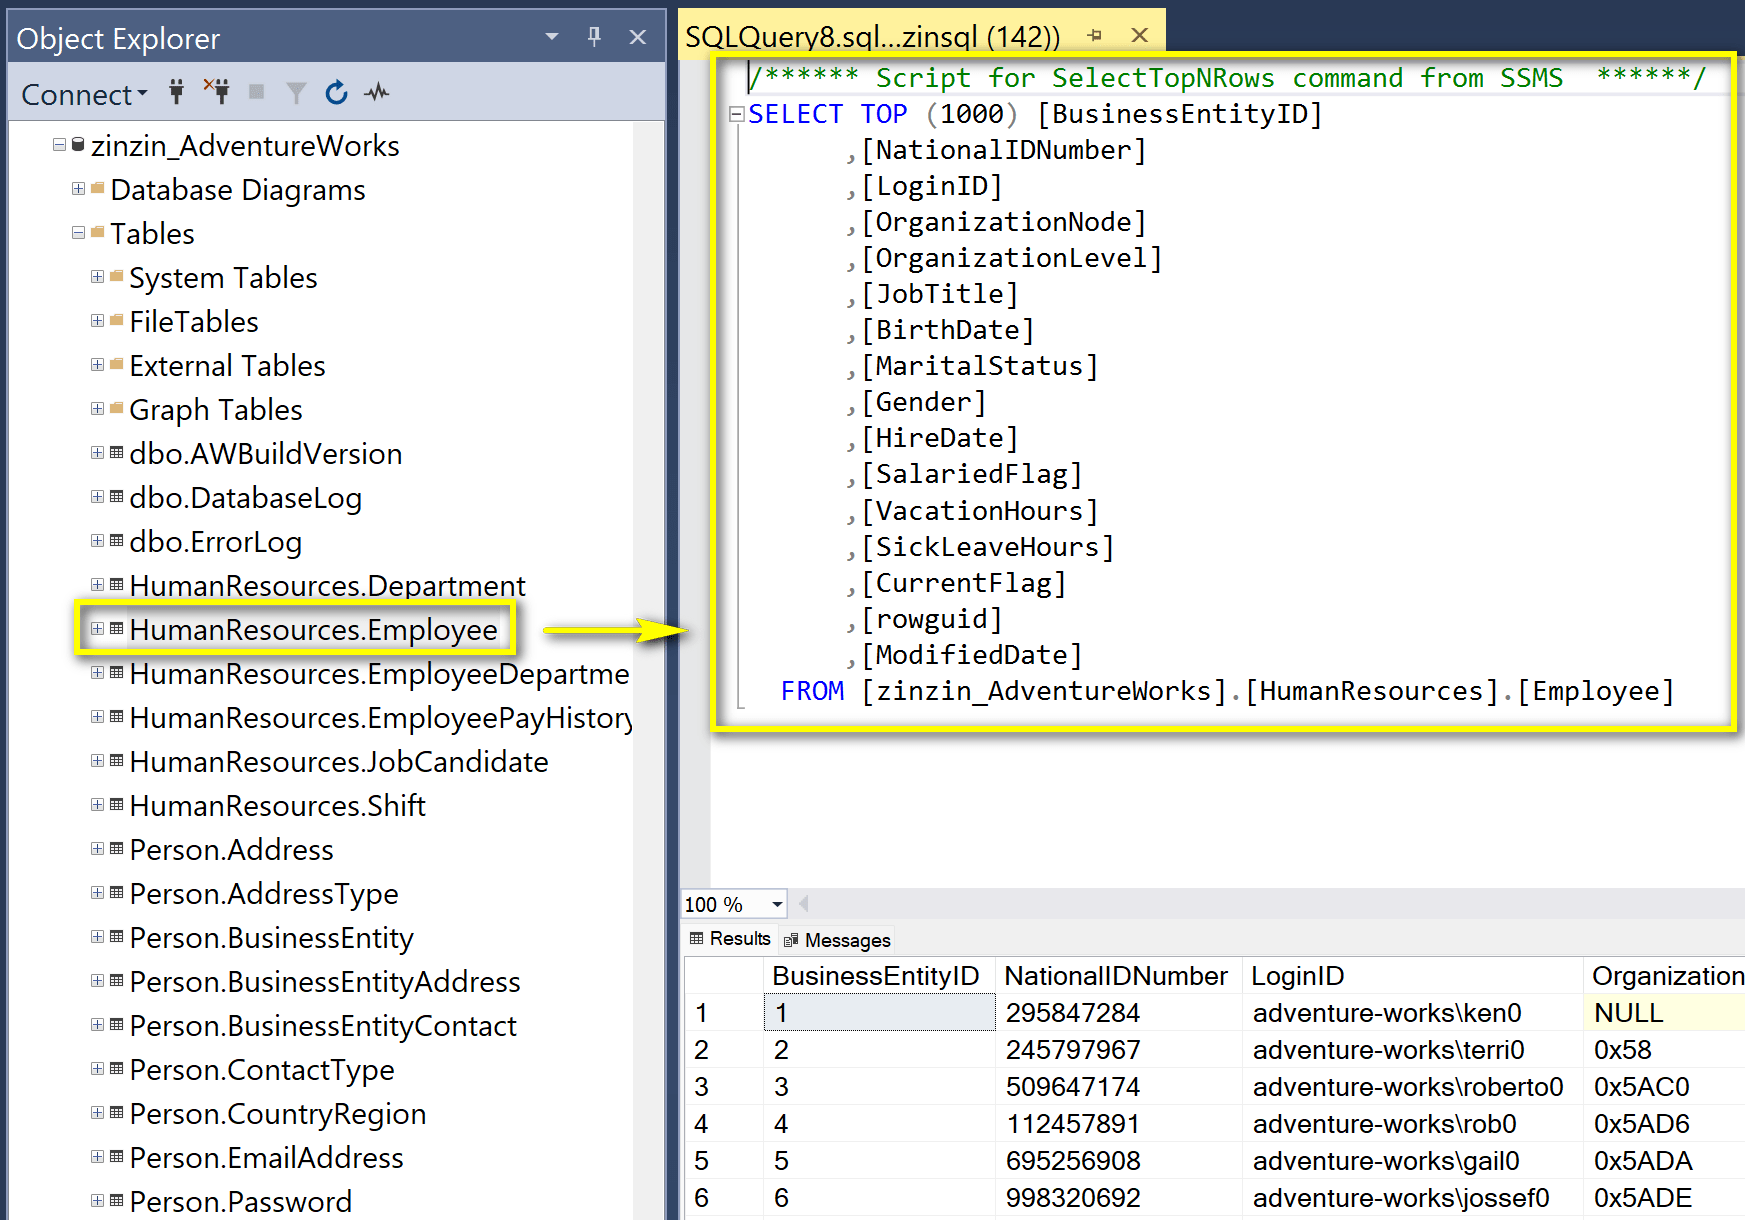The image size is (1745, 1220).
Task: Select cell adventure-works\terri0
Action: pyautogui.click(x=1412, y=1050)
